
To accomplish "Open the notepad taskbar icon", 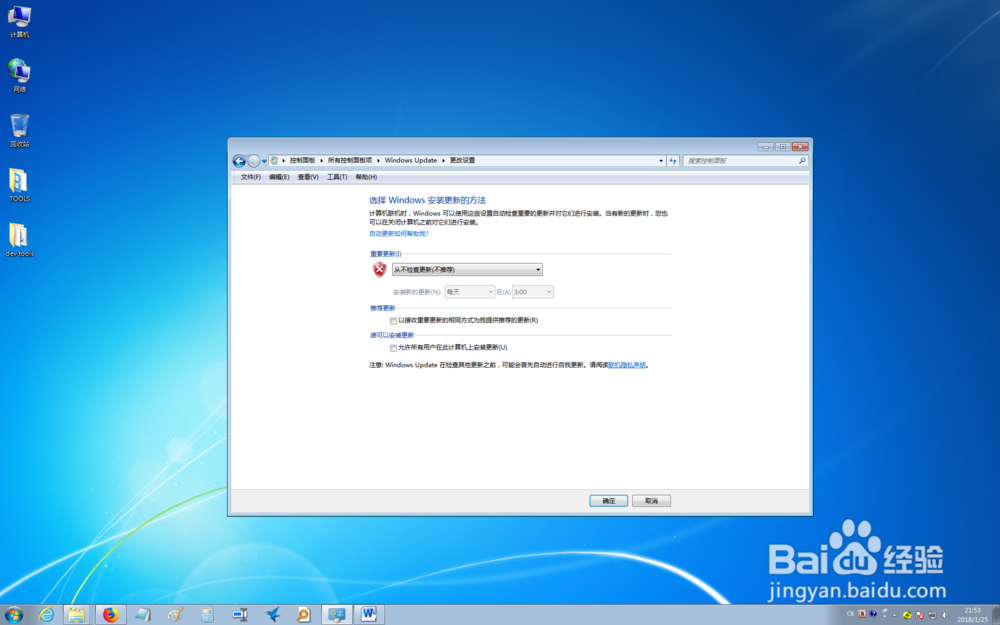I will pos(143,615).
